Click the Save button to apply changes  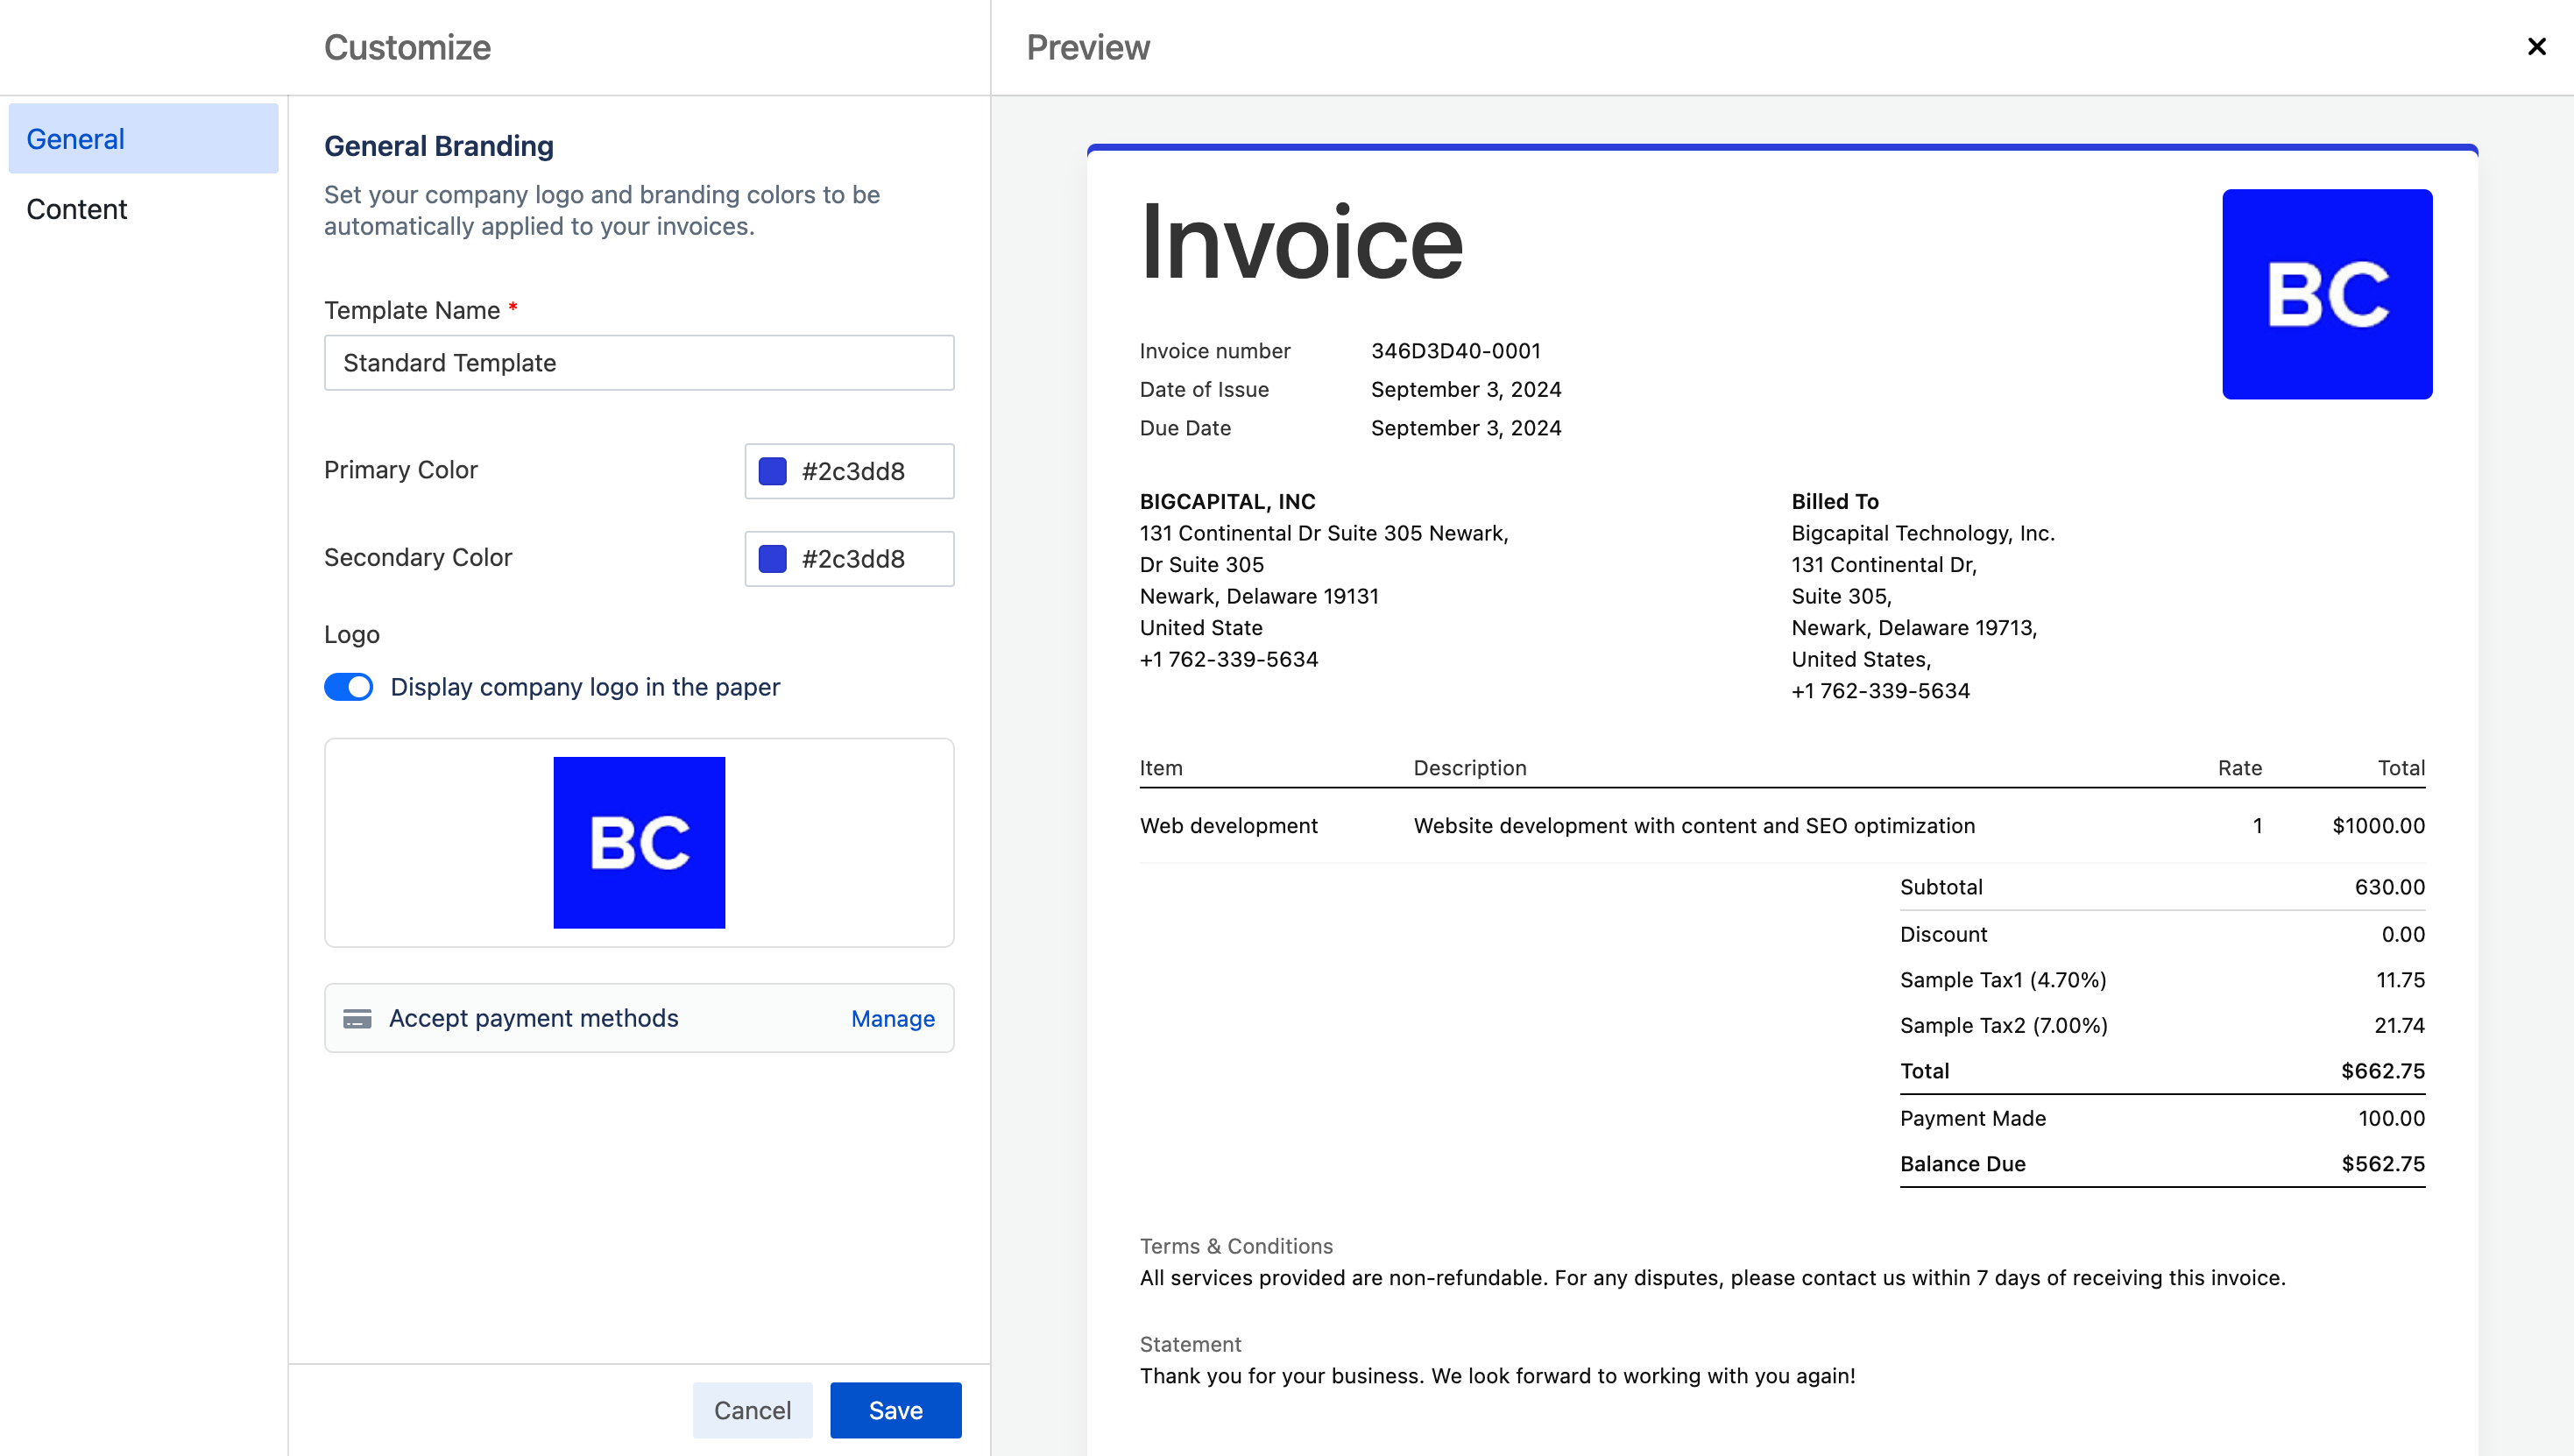(x=896, y=1410)
